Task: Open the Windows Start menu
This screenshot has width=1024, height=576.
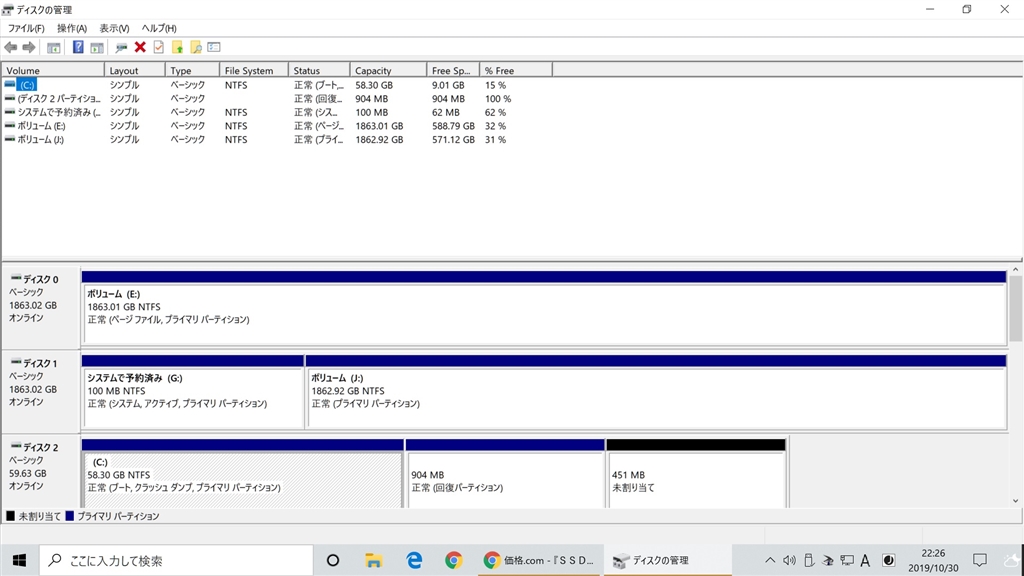Action: click(19, 560)
